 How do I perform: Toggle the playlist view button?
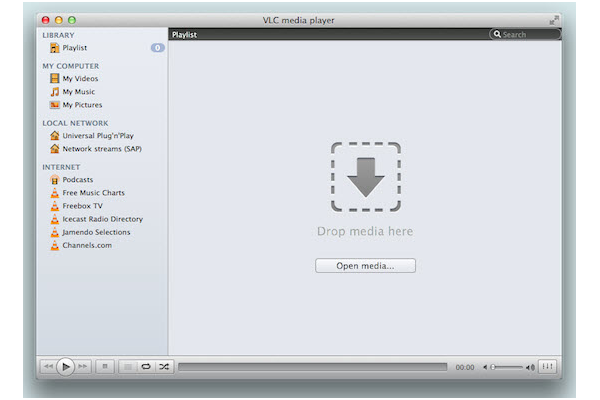[x=128, y=367]
